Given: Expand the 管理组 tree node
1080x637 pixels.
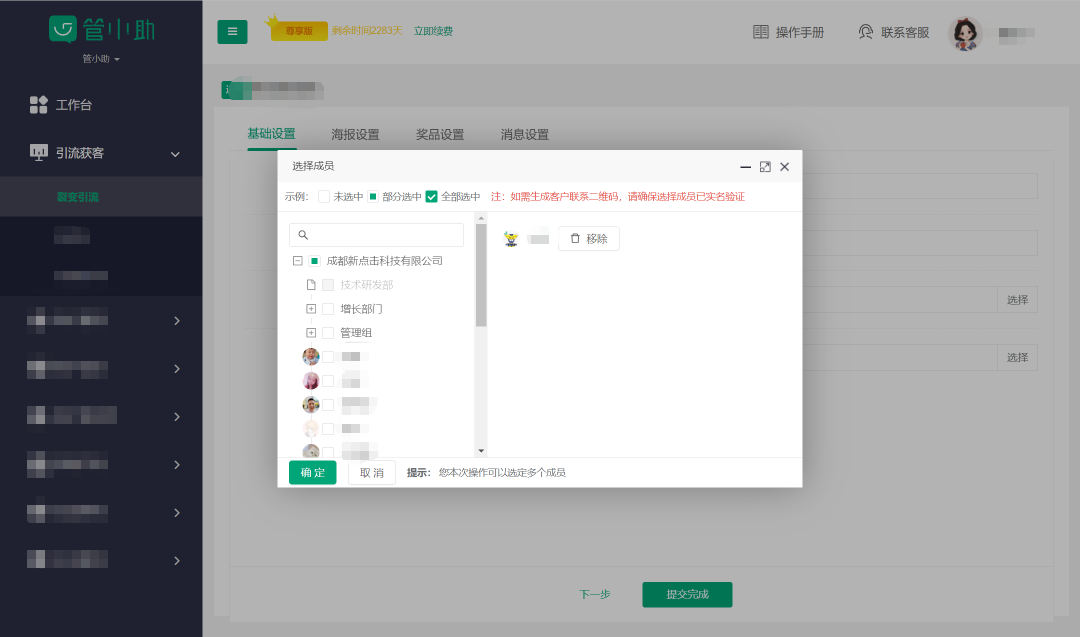Looking at the screenshot, I should click(x=311, y=333).
